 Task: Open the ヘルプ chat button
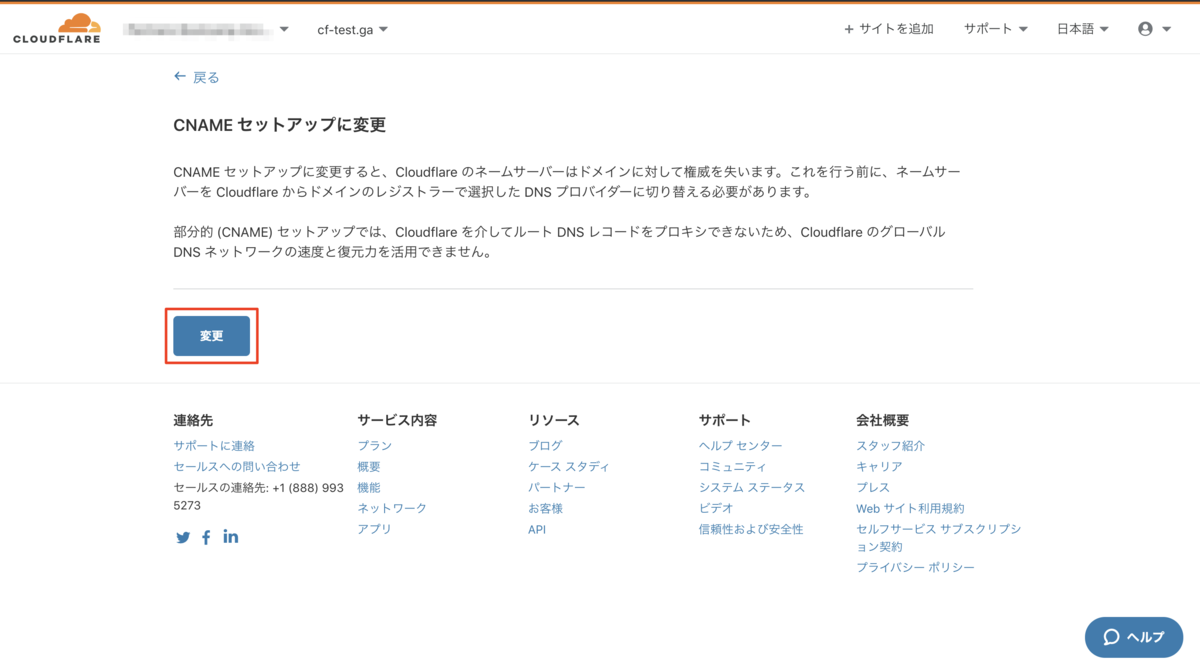[x=1134, y=637]
